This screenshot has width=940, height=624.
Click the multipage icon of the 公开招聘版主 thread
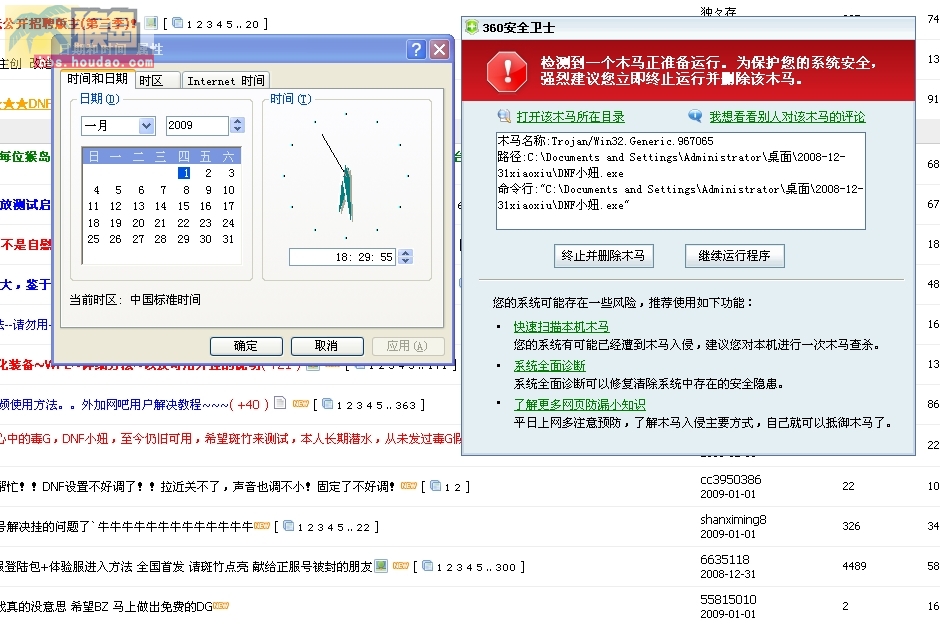pos(177,23)
